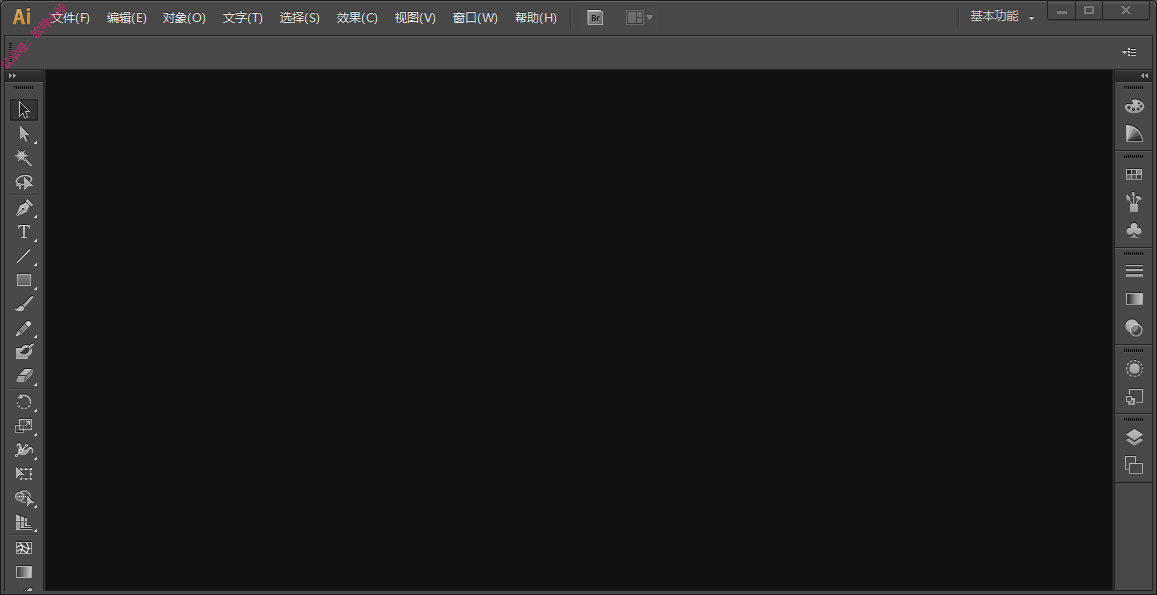The height and width of the screenshot is (595, 1157).
Task: Minimize the Illustrator window
Action: coord(1061,10)
